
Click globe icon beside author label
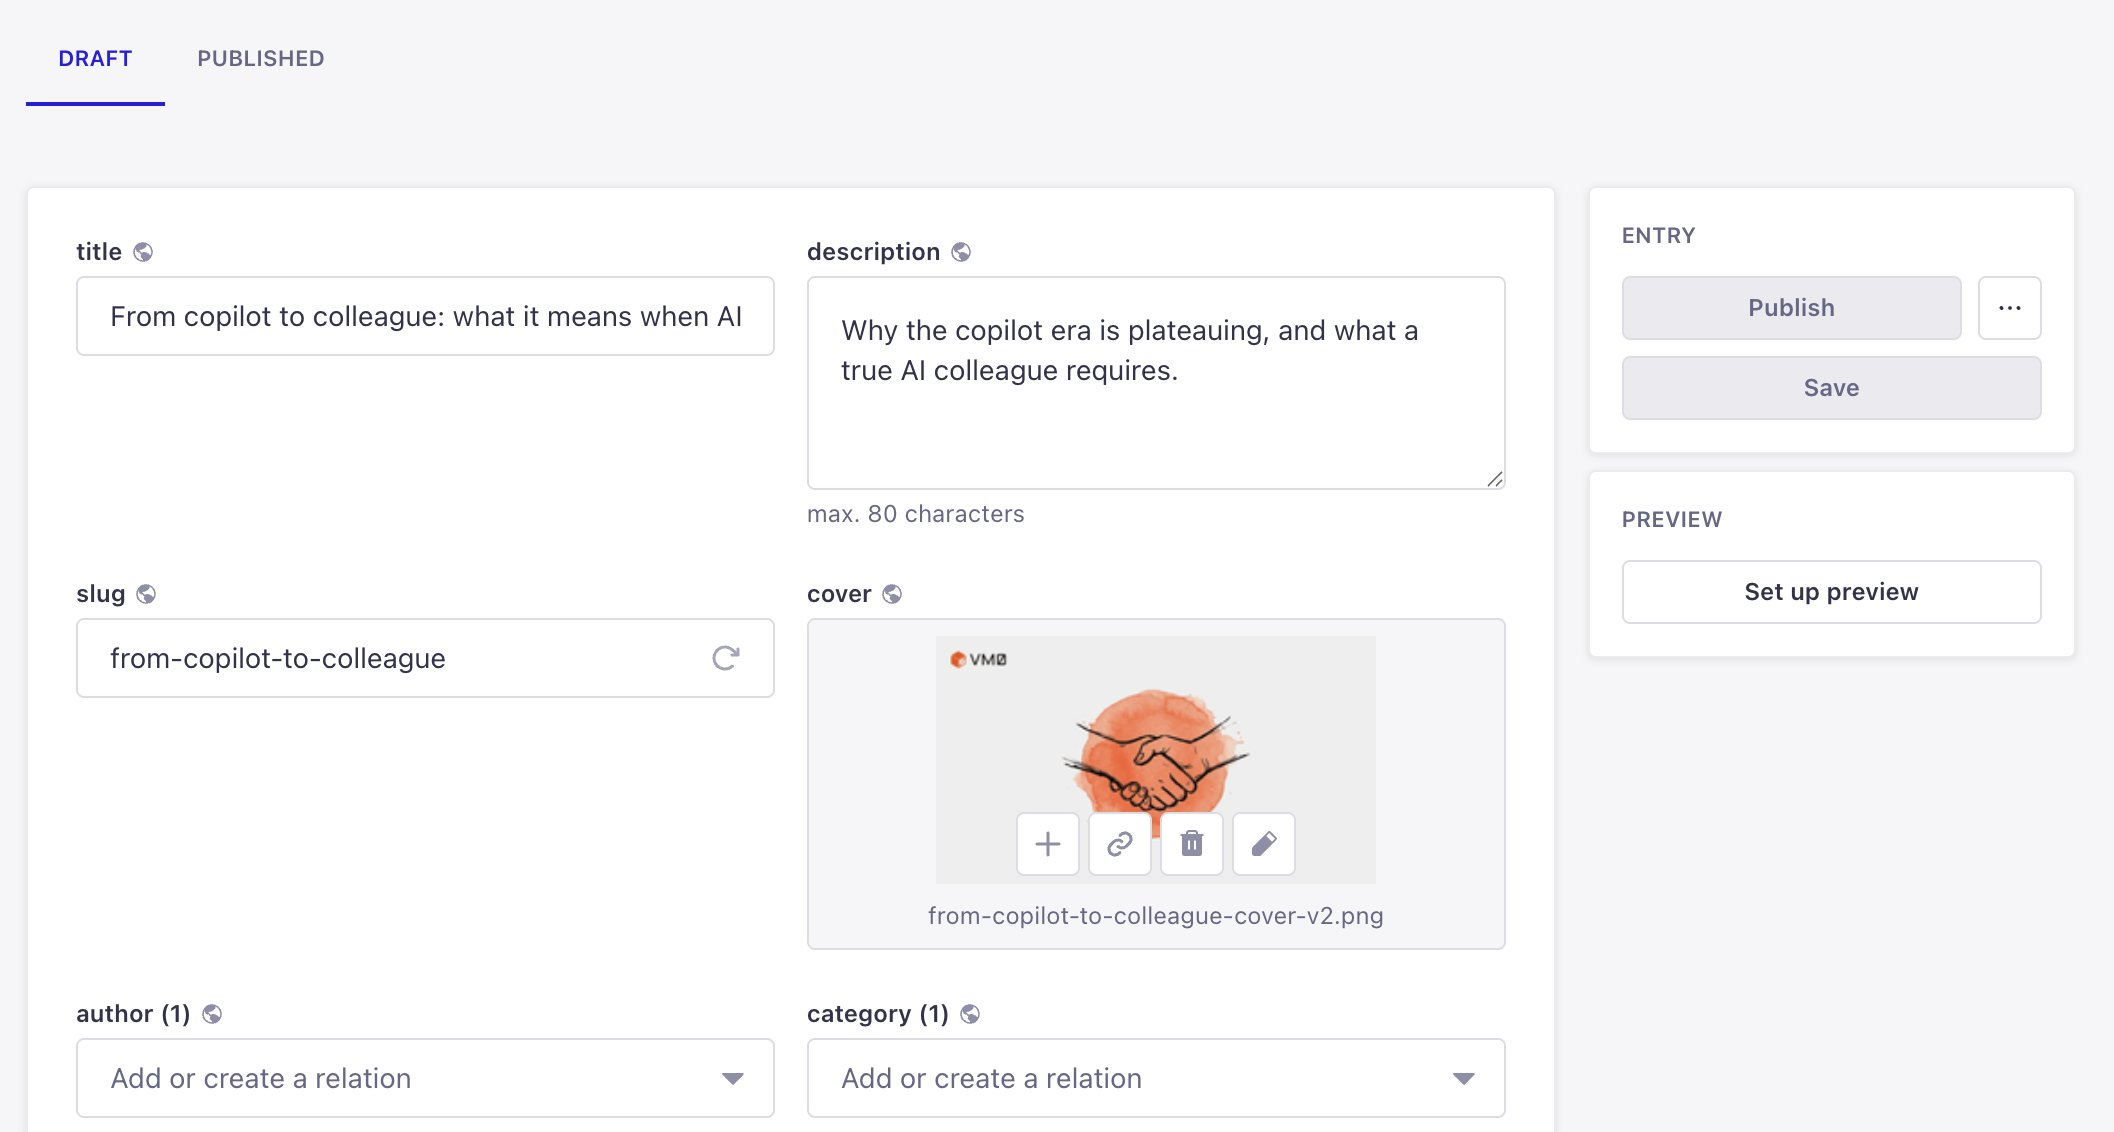coord(212,1014)
